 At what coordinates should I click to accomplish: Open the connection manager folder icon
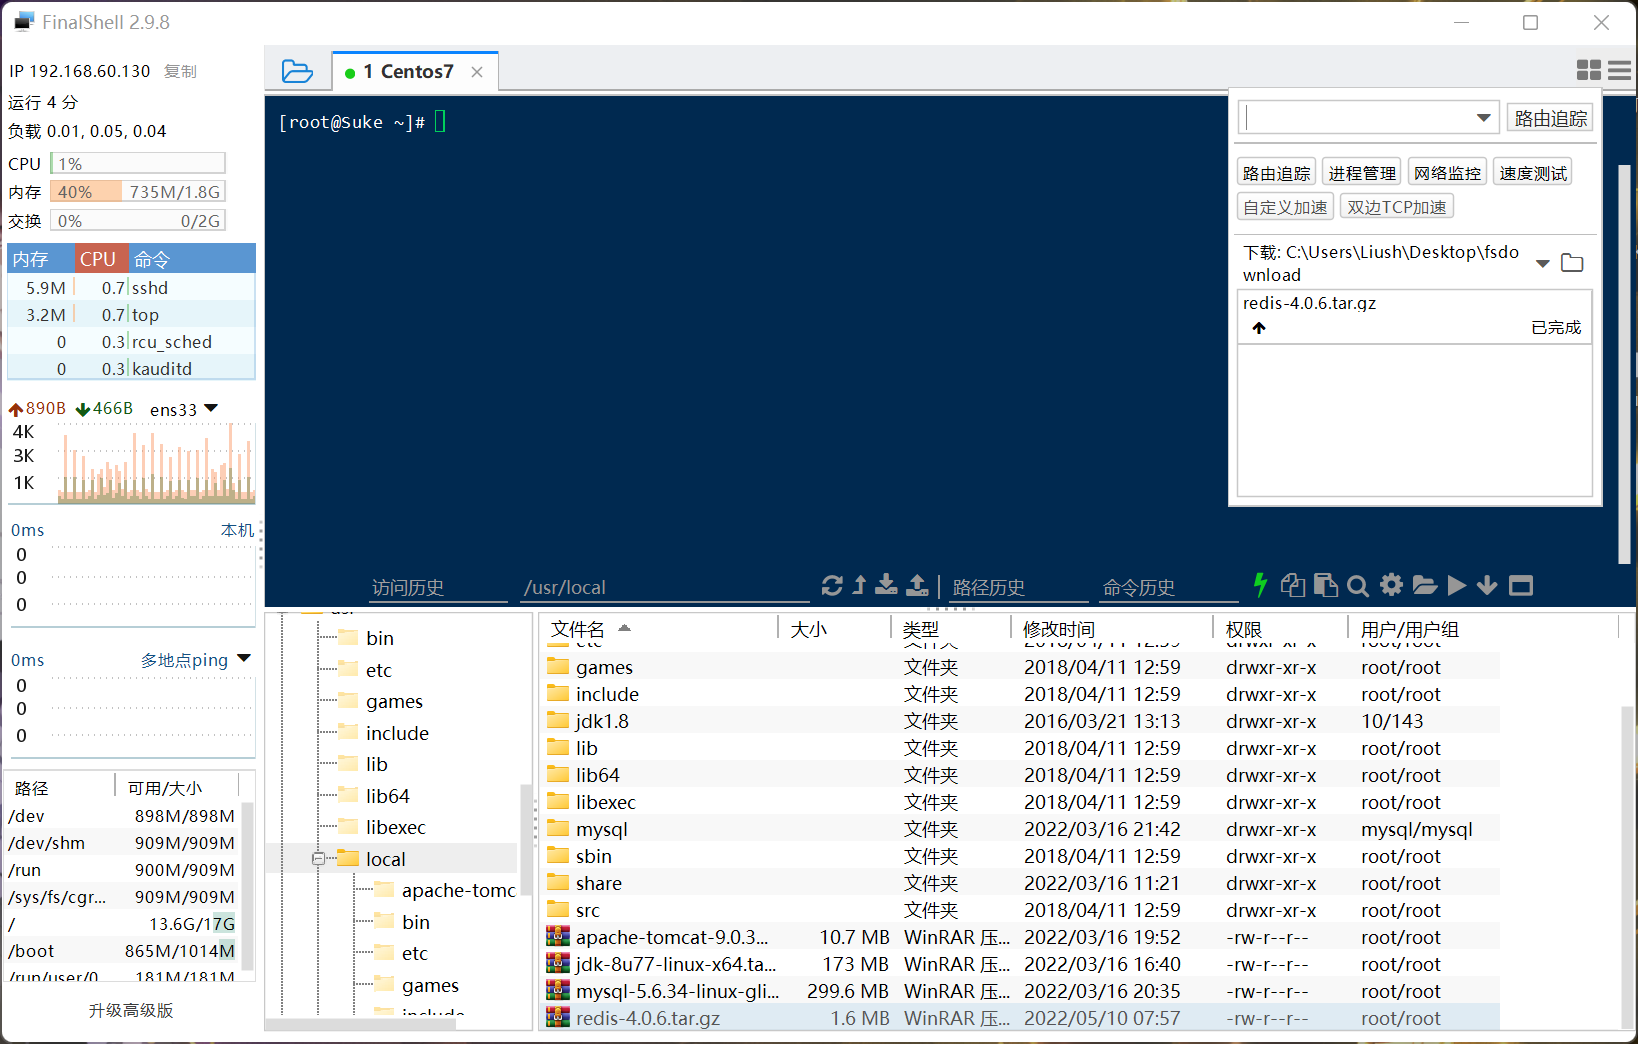(297, 71)
